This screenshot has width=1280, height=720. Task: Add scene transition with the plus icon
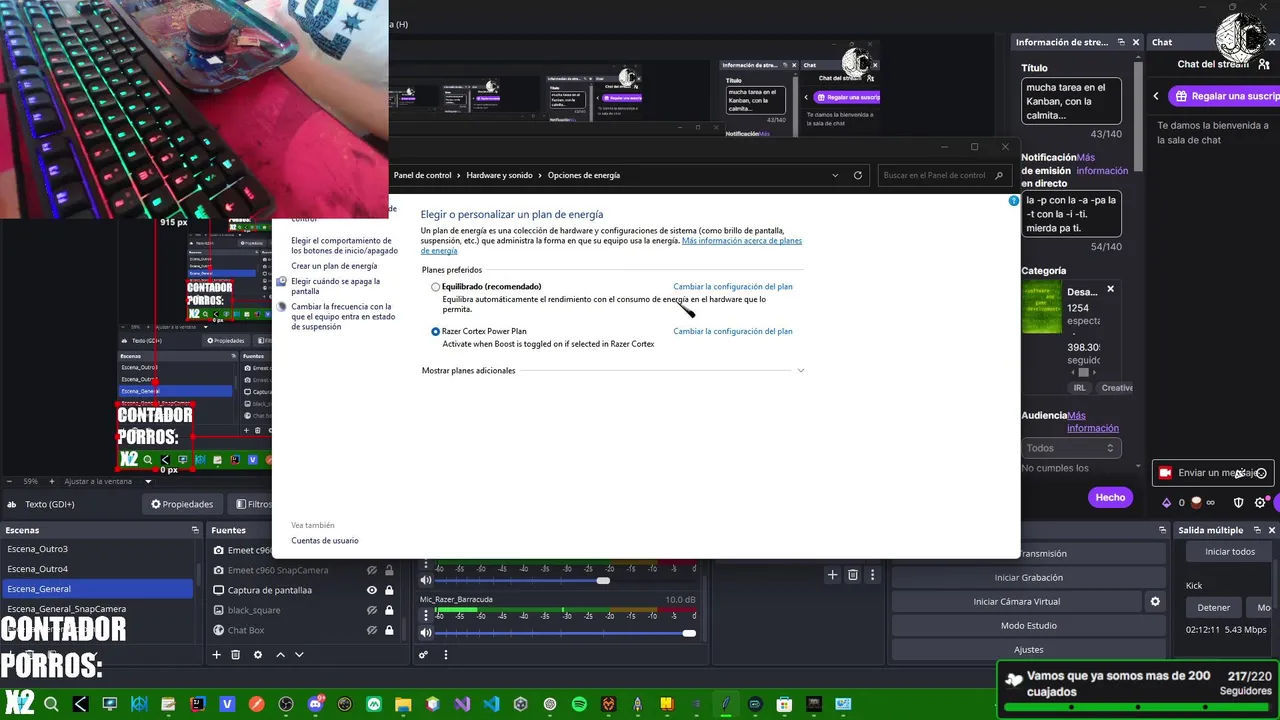click(x=831, y=574)
